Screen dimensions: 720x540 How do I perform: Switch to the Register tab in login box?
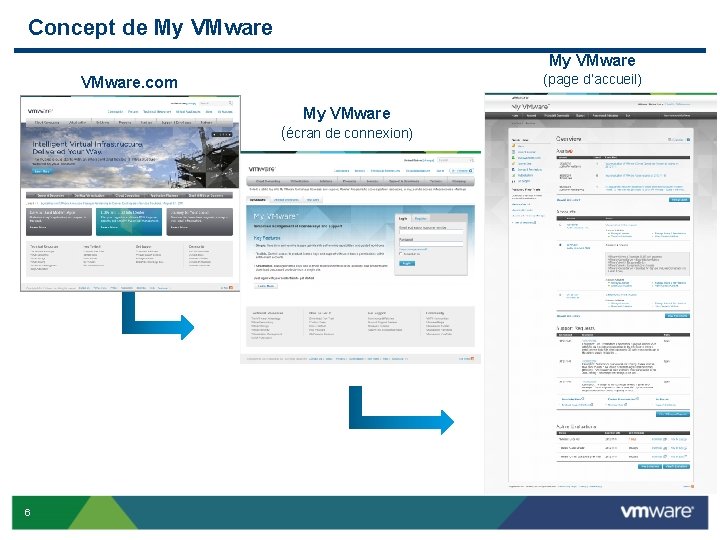click(x=420, y=218)
